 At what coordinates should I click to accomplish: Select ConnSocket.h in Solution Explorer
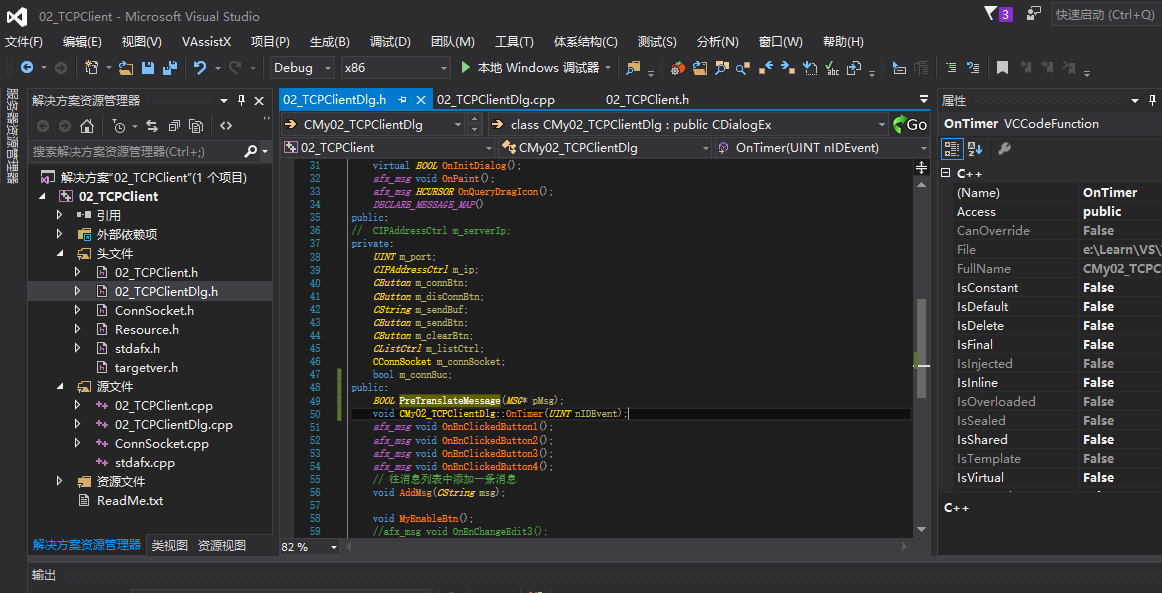(x=154, y=311)
